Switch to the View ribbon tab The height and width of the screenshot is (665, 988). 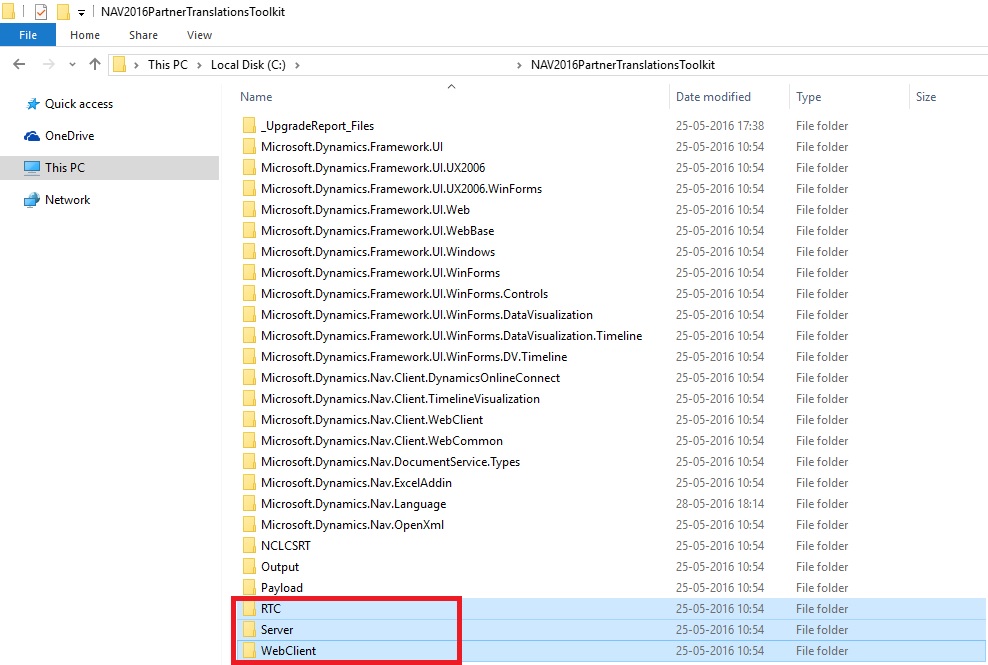click(199, 35)
